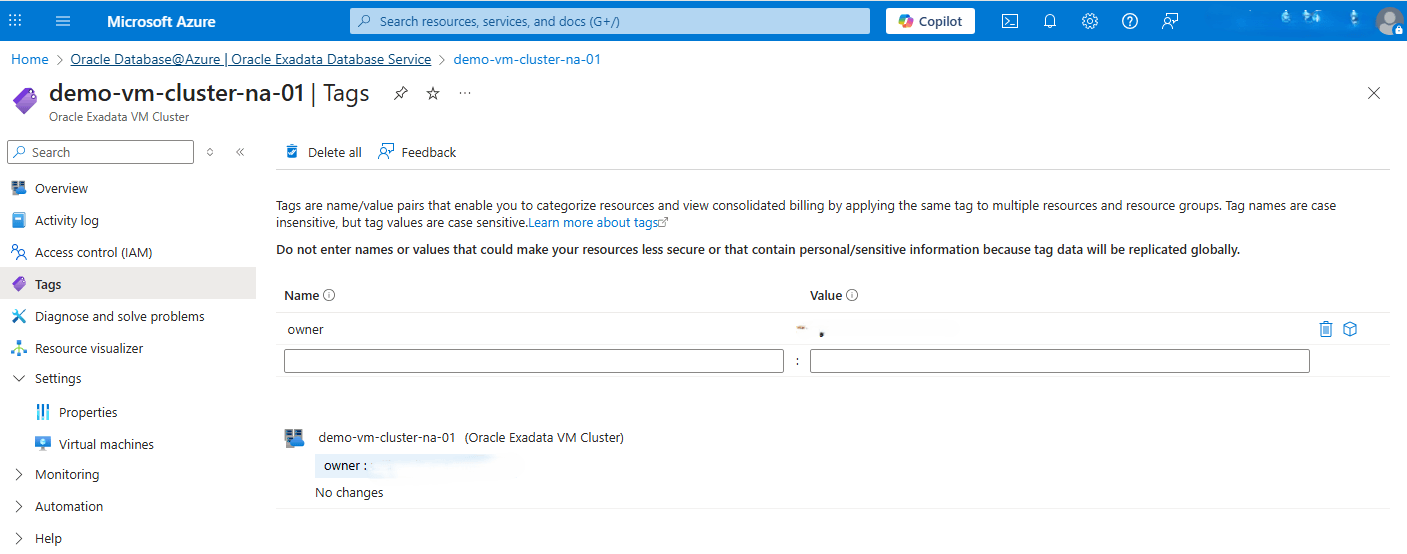Click the empty tag Name input
Image resolution: width=1407 pixels, height=554 pixels.
(x=534, y=361)
